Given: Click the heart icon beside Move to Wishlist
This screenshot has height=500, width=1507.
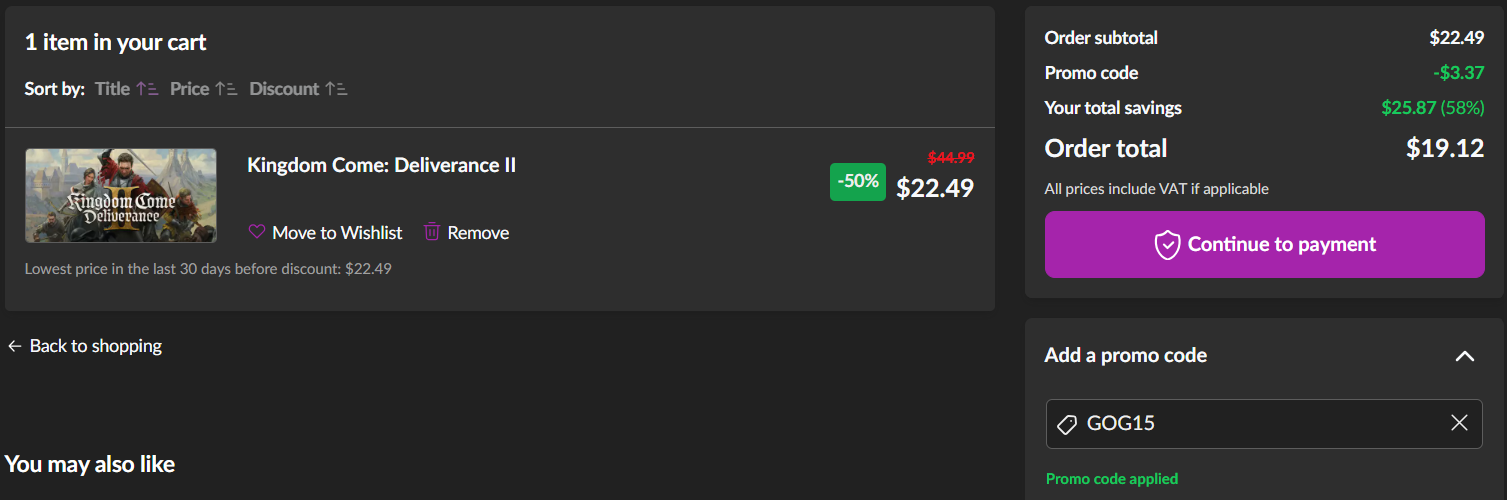Looking at the screenshot, I should point(257,232).
